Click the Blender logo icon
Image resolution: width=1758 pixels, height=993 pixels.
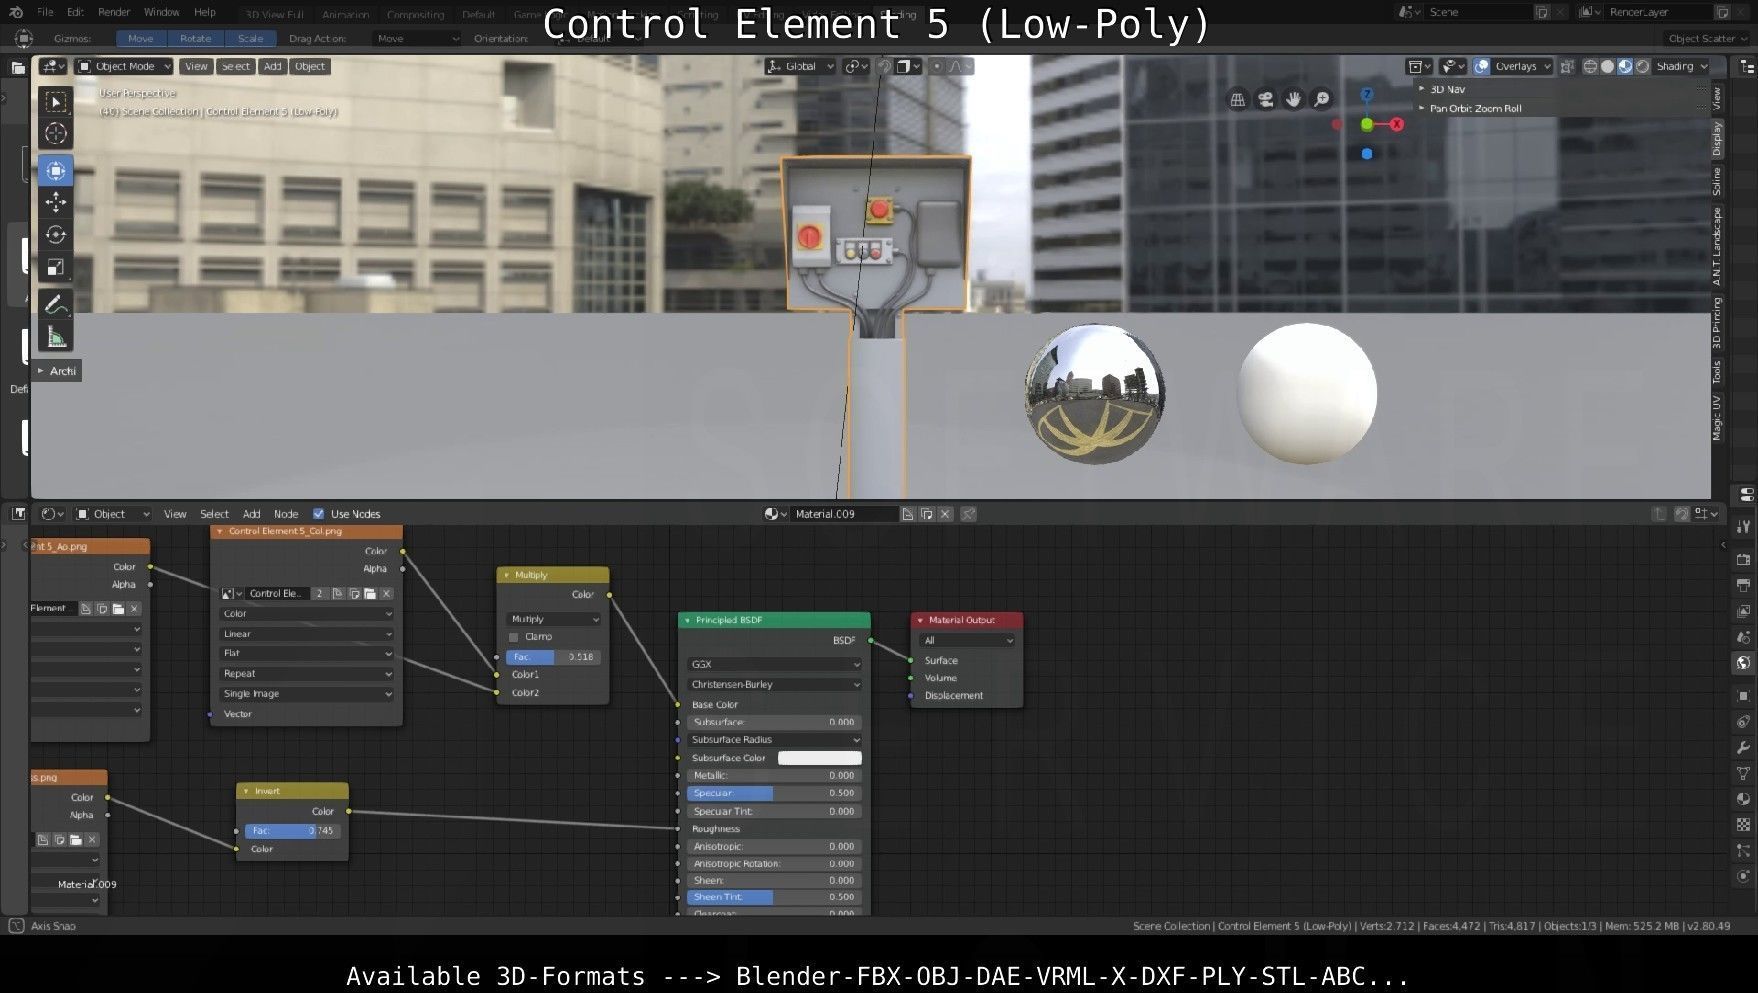tap(15, 12)
